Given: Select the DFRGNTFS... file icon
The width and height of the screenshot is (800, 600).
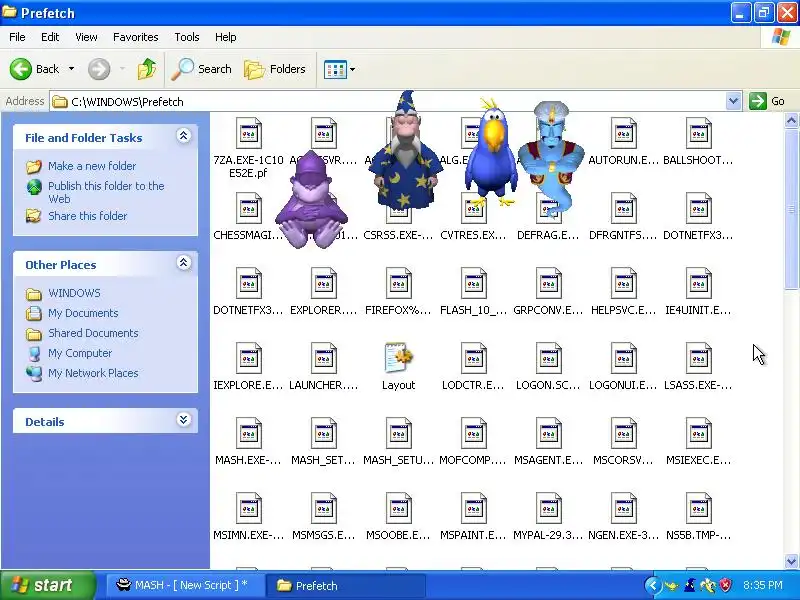Looking at the screenshot, I should tap(623, 209).
